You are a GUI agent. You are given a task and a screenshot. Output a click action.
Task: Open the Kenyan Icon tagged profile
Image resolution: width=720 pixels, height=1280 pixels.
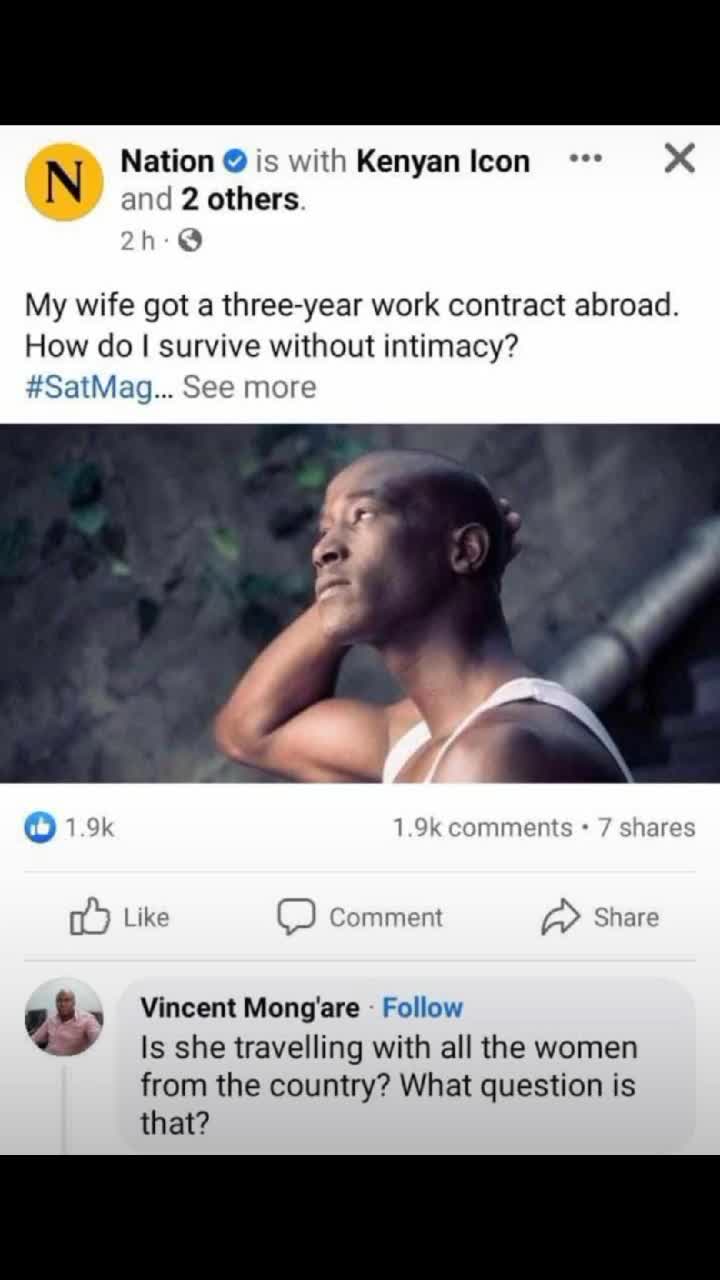coord(443,161)
